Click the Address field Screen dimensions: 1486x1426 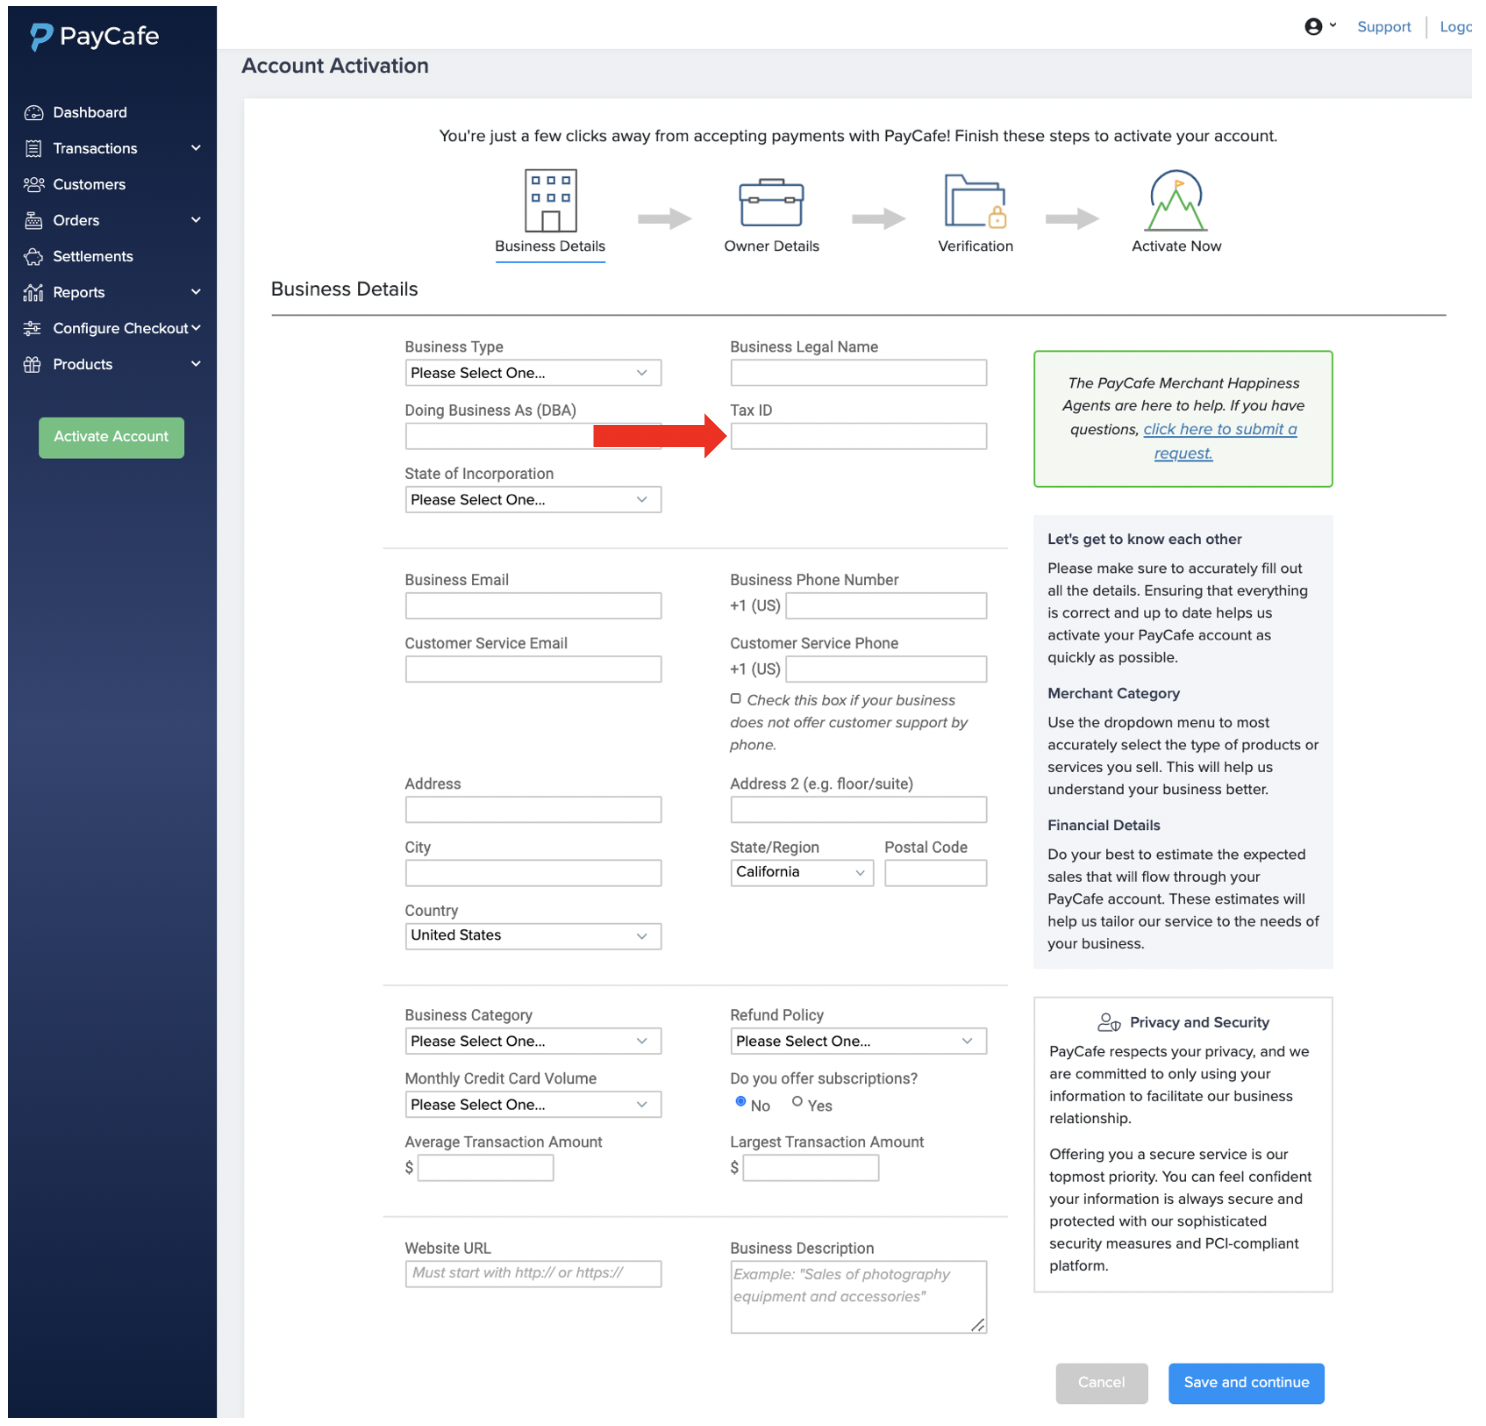pyautogui.click(x=533, y=811)
